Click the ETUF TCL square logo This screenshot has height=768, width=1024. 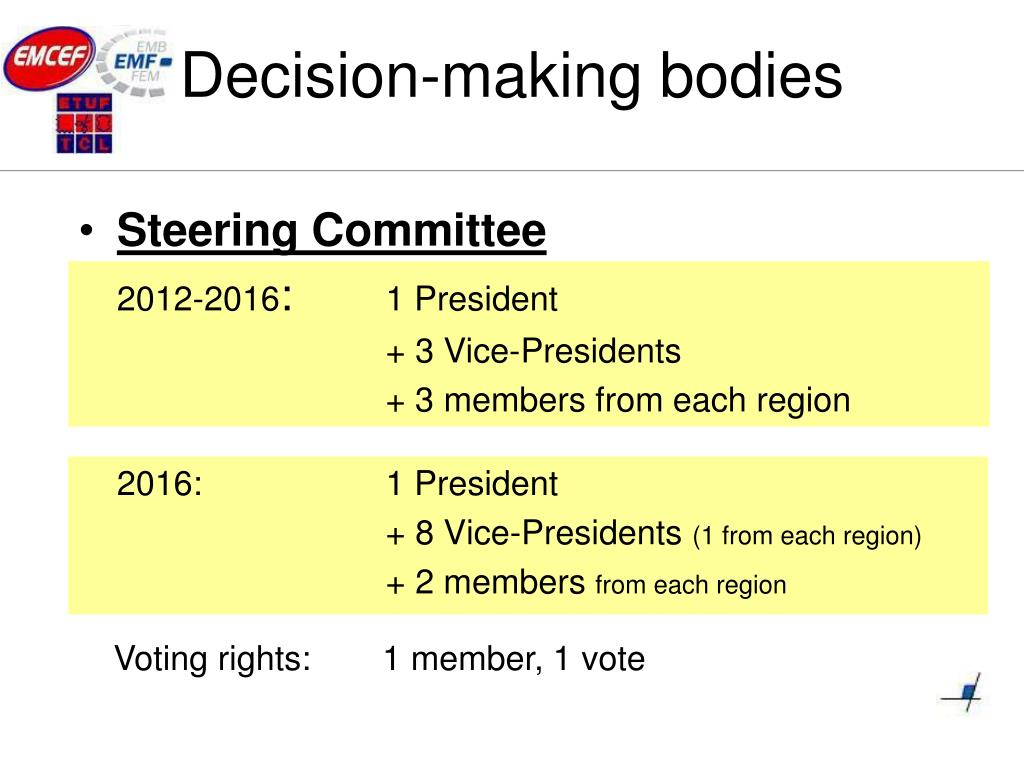tap(84, 123)
